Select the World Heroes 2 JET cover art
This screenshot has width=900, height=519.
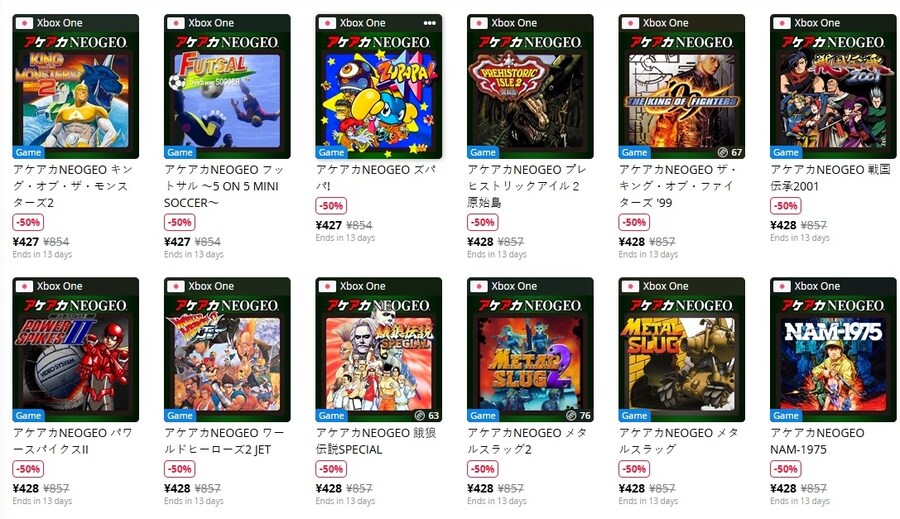tap(227, 358)
